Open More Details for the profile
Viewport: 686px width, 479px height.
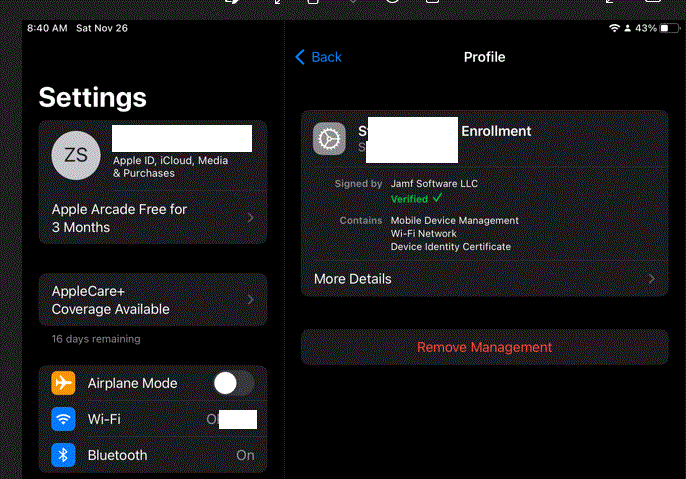pyautogui.click(x=484, y=279)
